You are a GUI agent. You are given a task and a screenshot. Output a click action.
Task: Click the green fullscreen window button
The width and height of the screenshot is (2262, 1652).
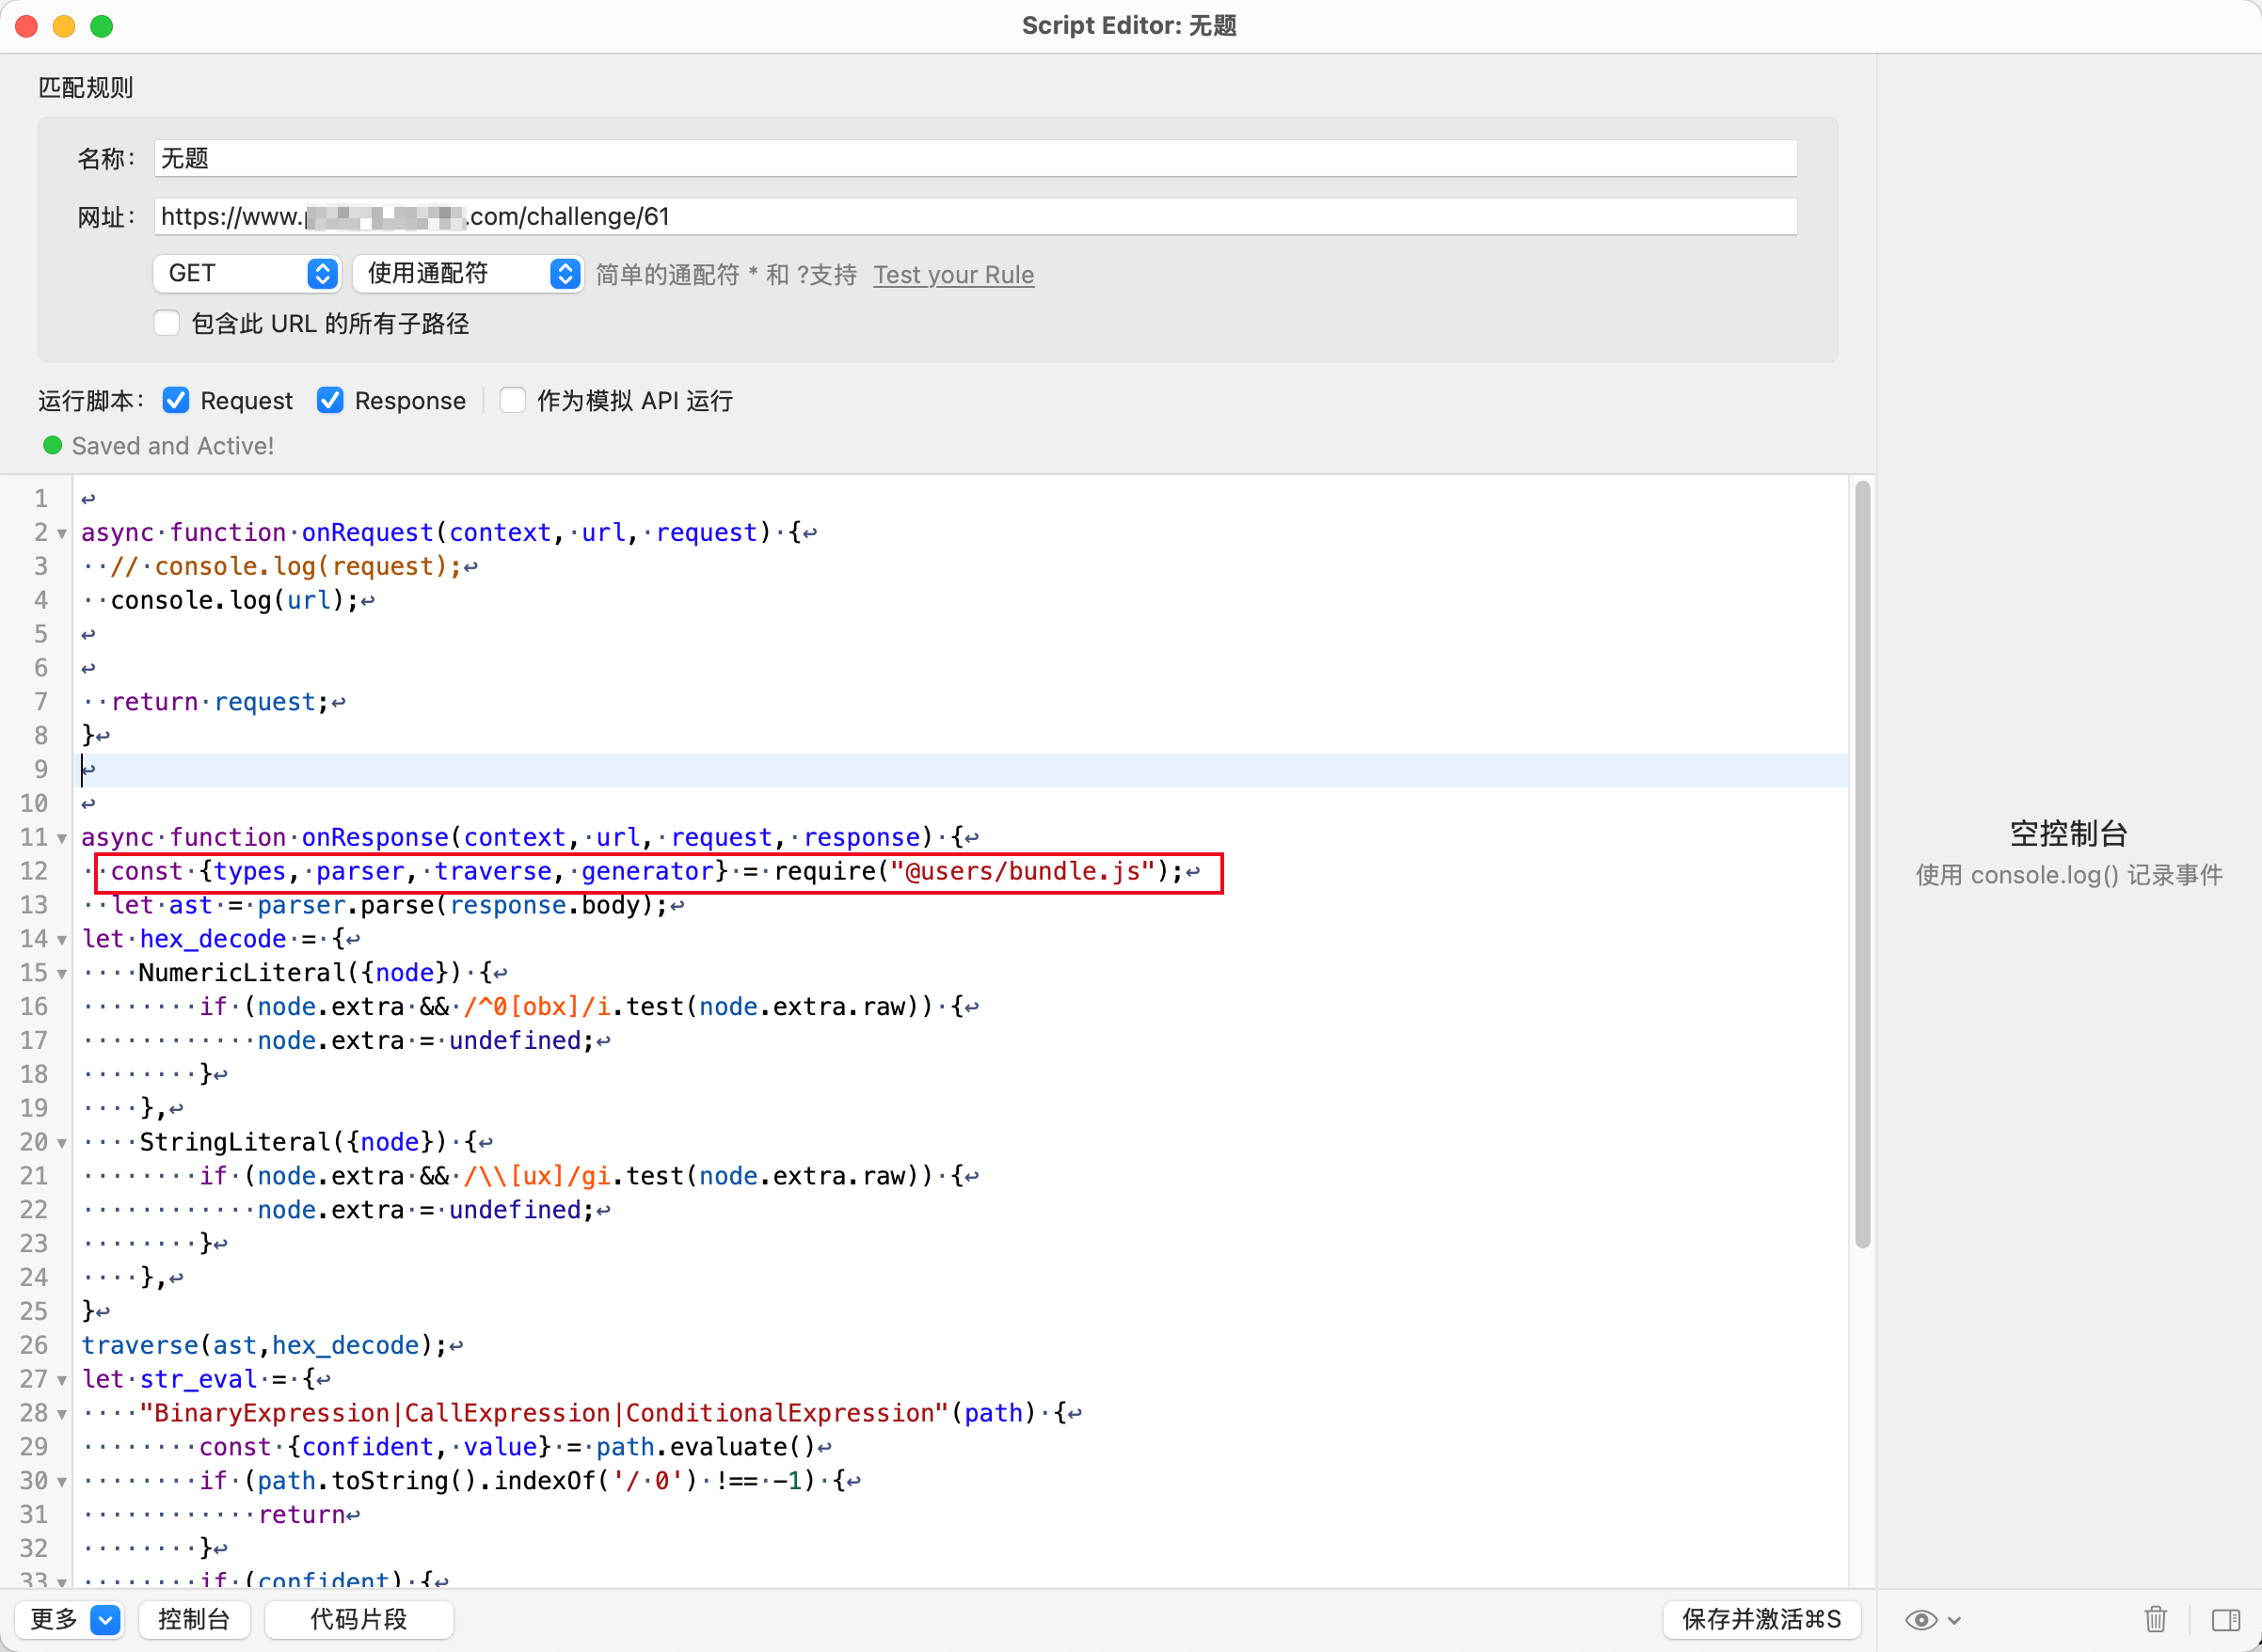(x=102, y=26)
